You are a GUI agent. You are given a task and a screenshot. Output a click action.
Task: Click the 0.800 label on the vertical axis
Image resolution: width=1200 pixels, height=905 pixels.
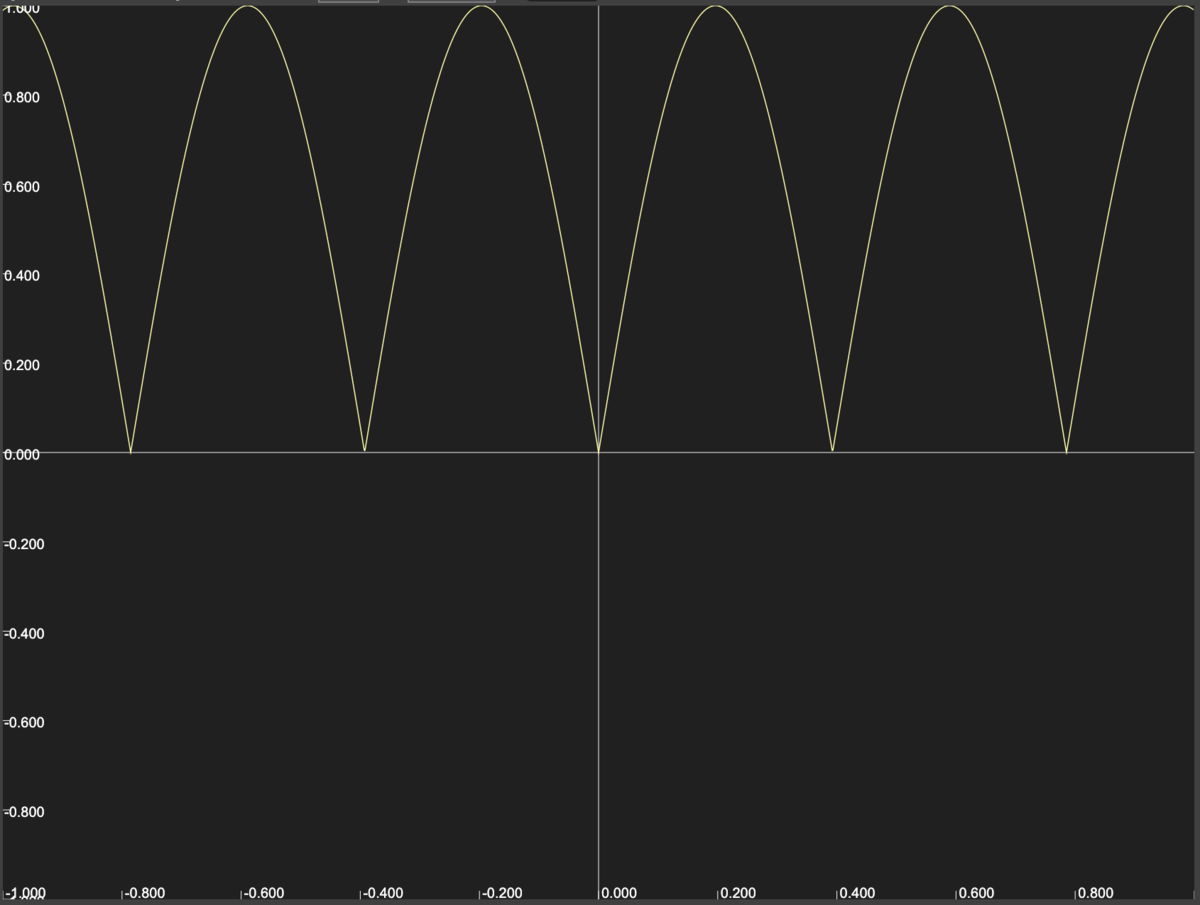pos(24,98)
